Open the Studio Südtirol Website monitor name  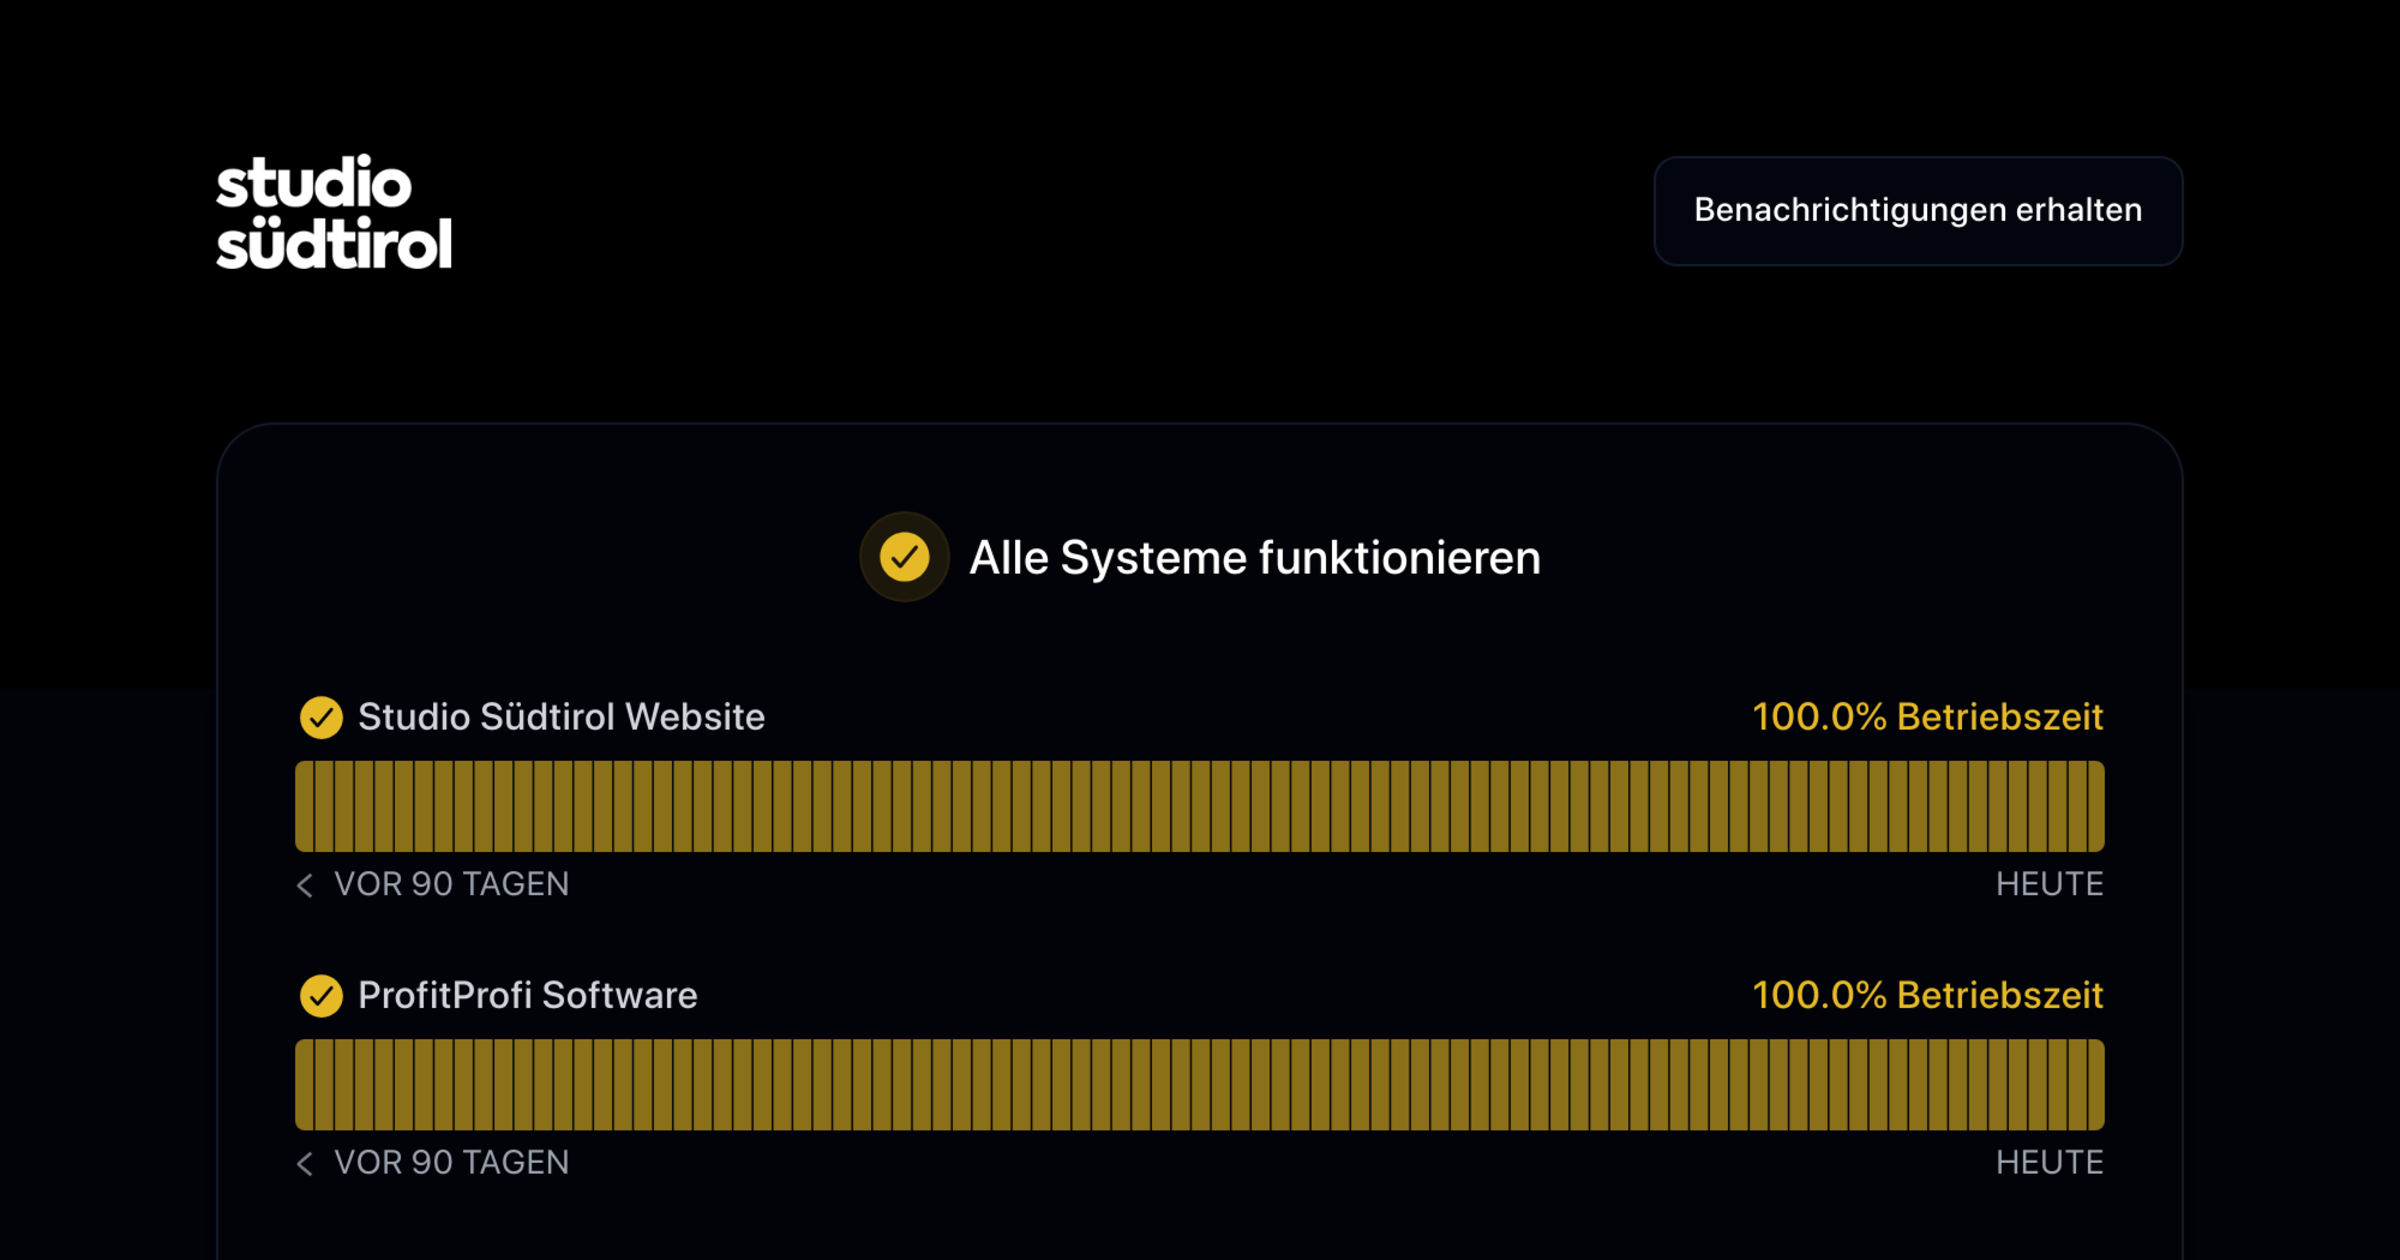pos(561,717)
